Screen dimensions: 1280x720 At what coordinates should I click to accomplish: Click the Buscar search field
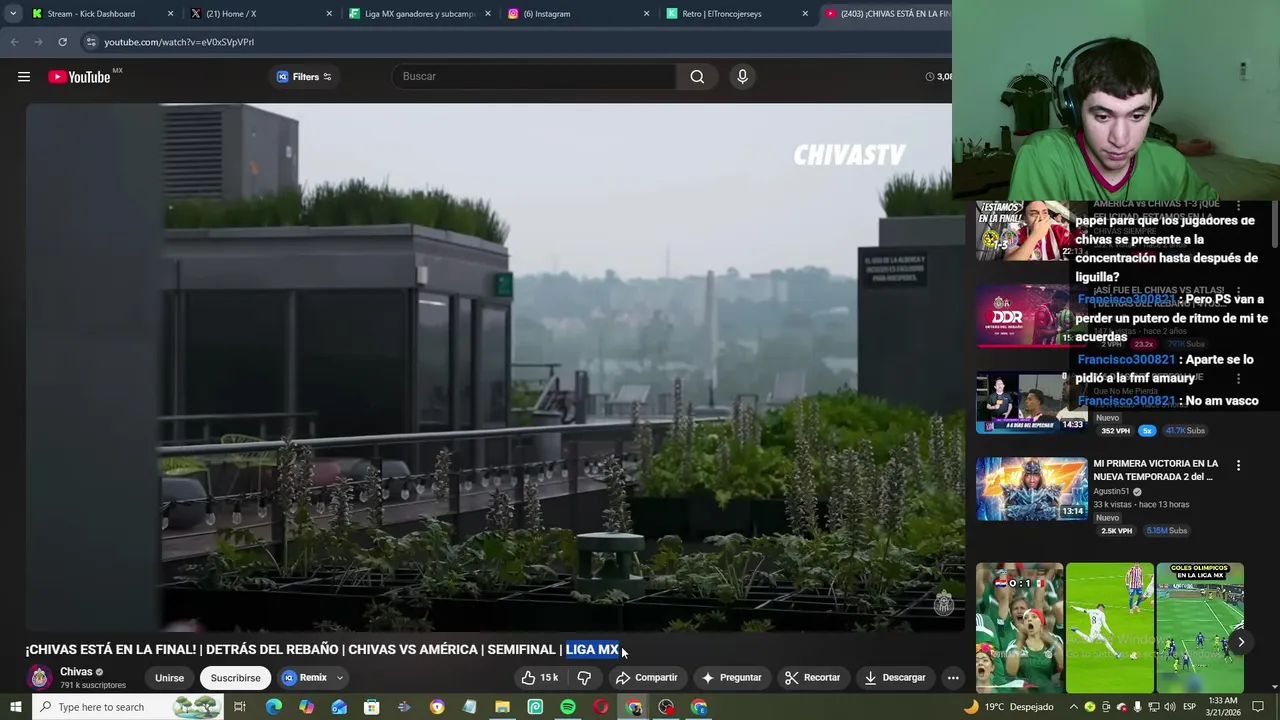click(x=533, y=77)
